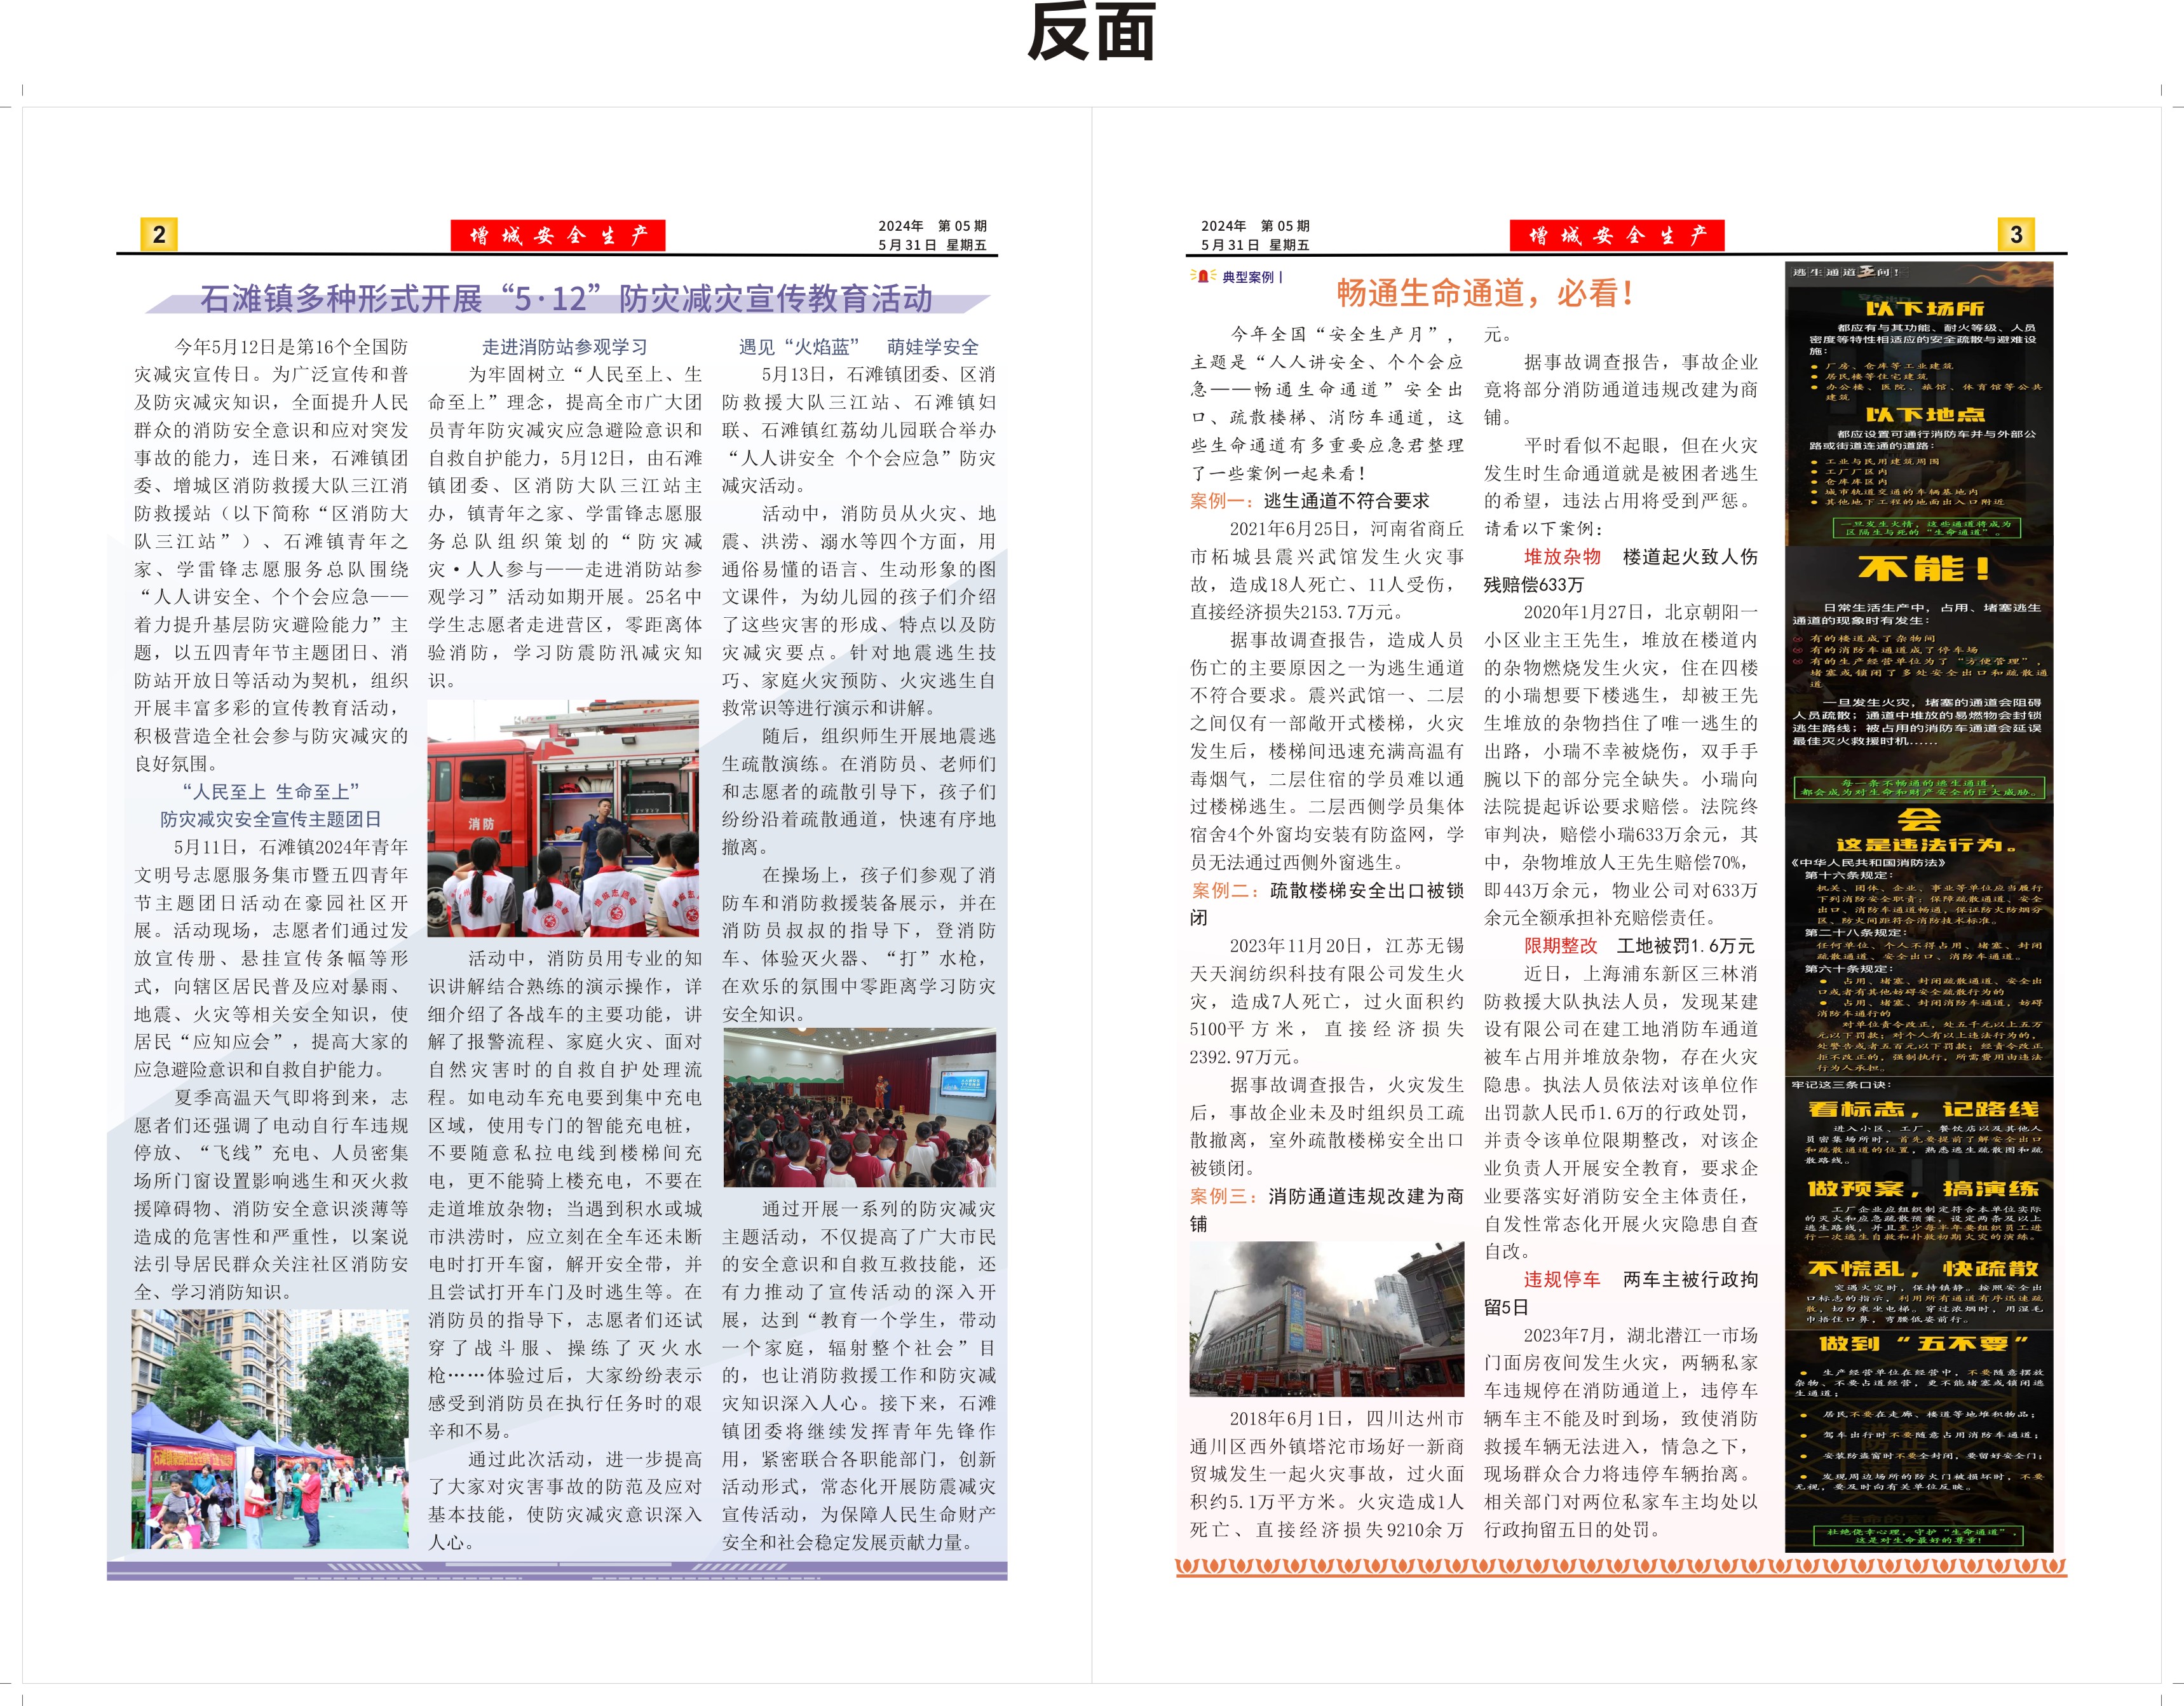Viewport: 2184px width, 1706px height.
Task: Open the burning building smoke photo
Action: tap(1327, 1319)
